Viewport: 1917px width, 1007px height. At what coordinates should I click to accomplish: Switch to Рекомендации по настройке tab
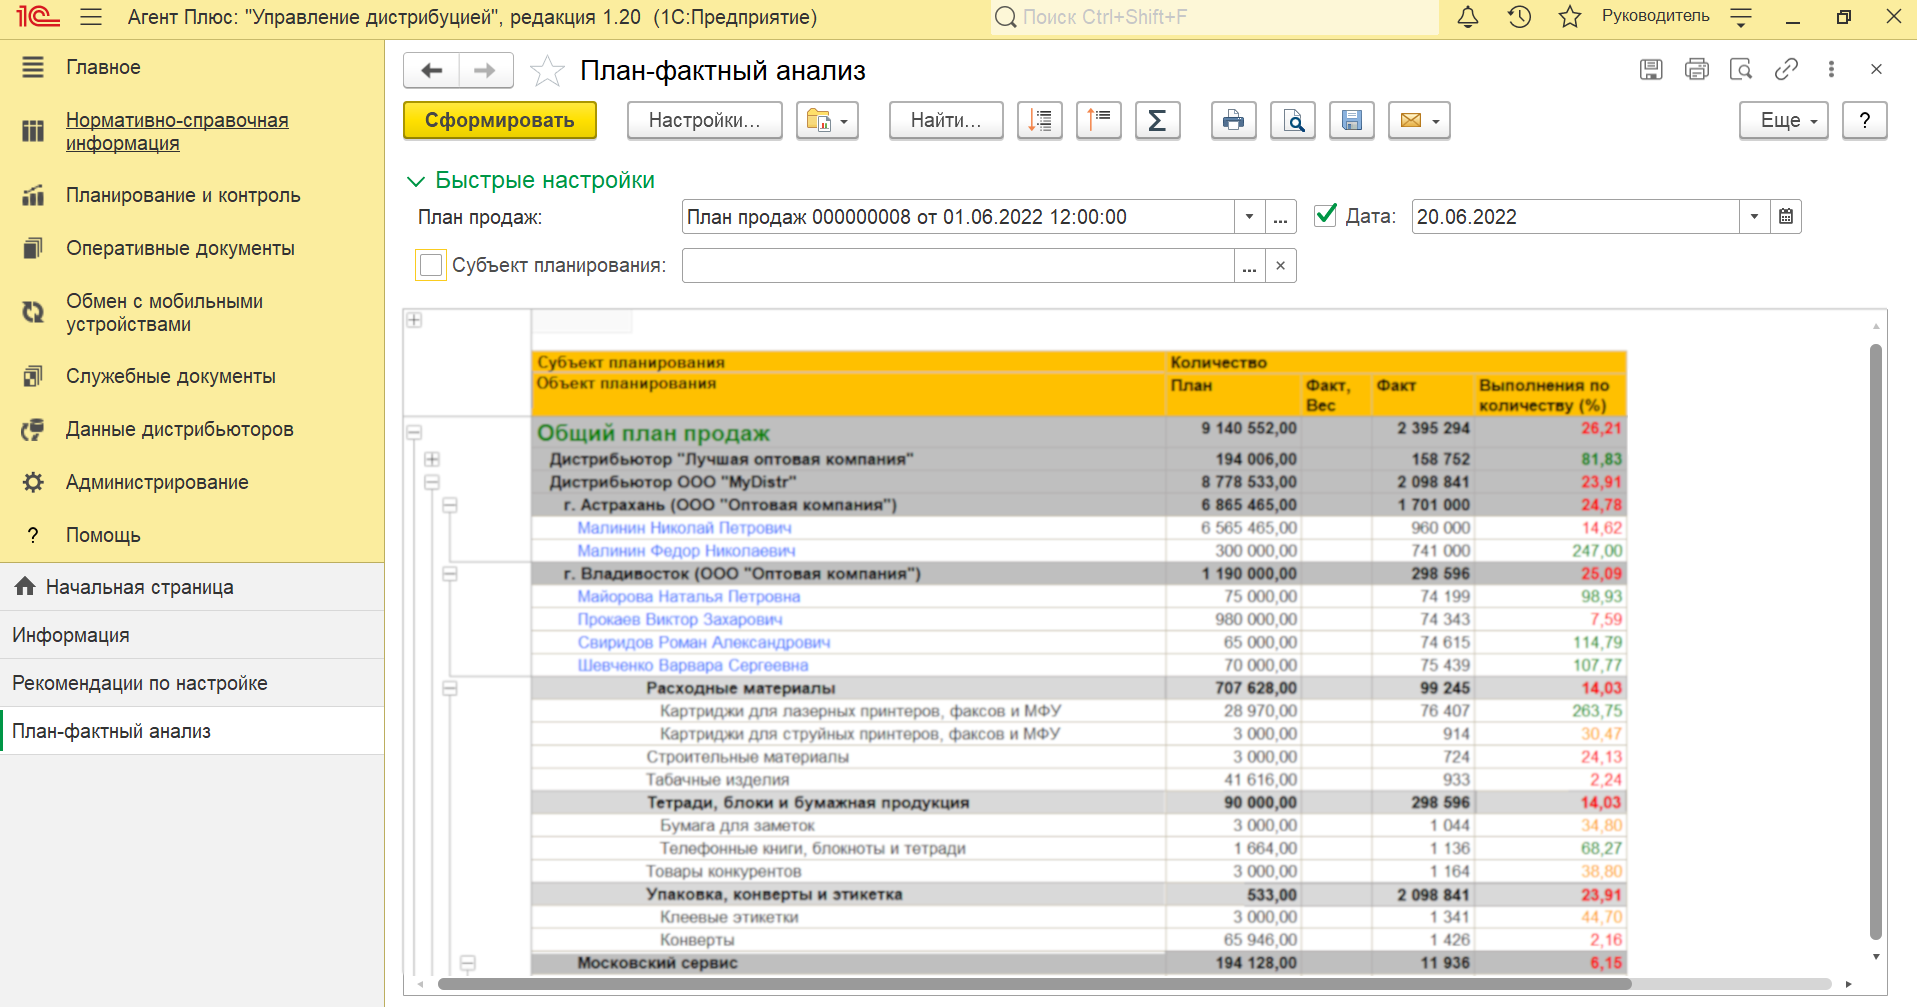tap(192, 683)
